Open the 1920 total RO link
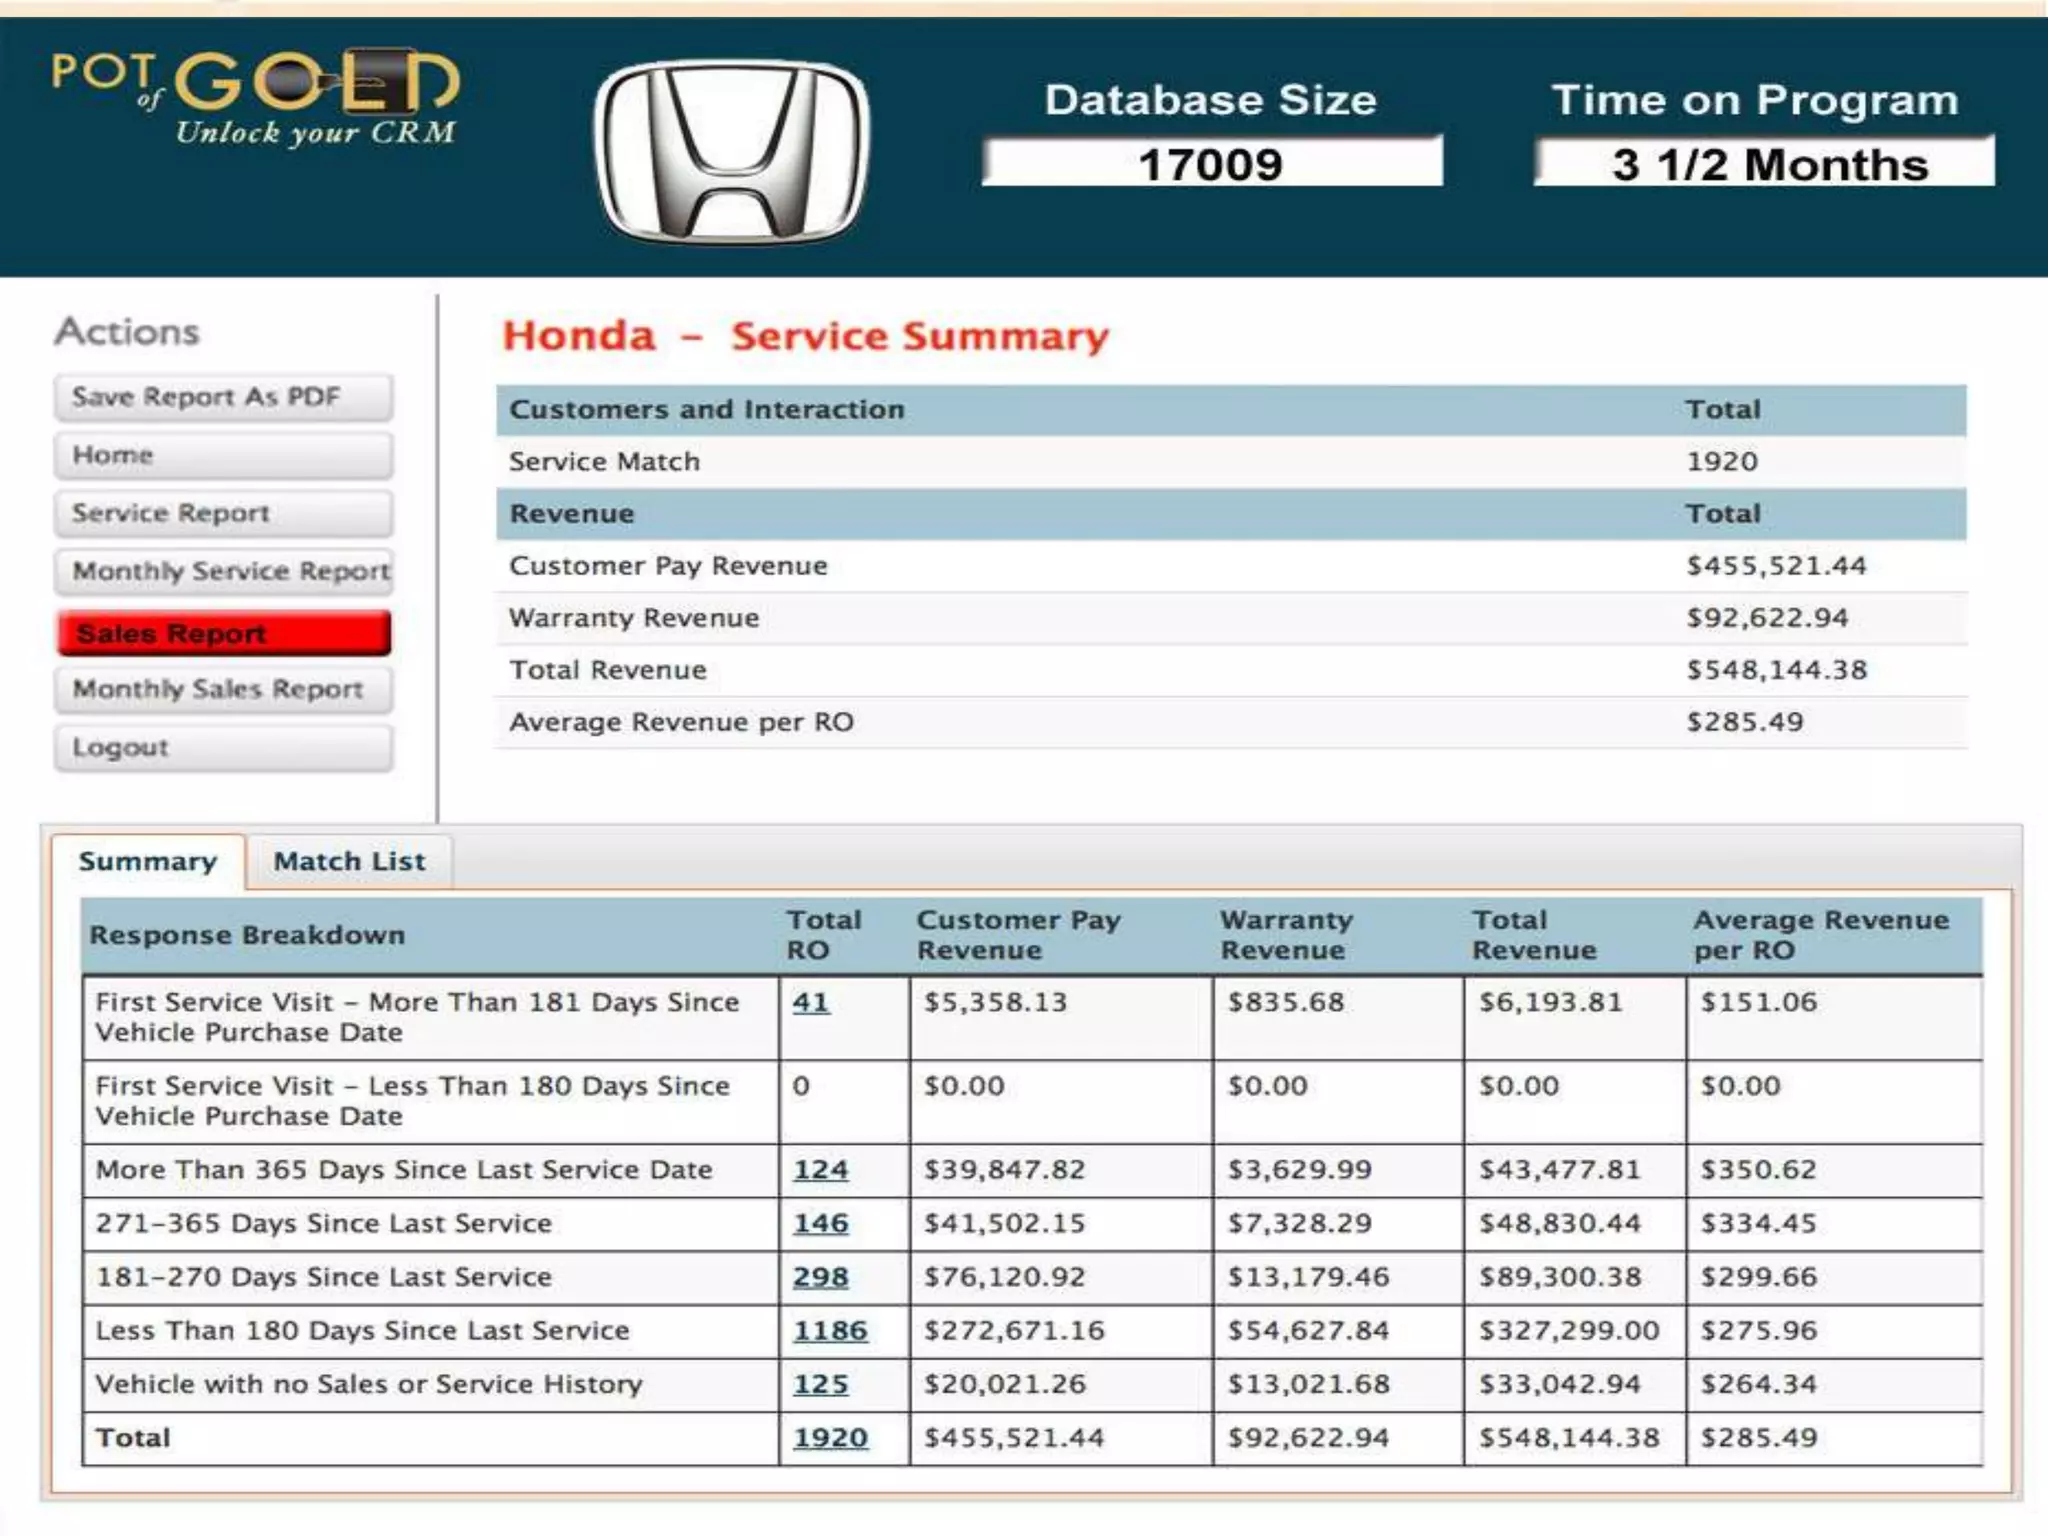This screenshot has height=1536, width=2048. [829, 1438]
